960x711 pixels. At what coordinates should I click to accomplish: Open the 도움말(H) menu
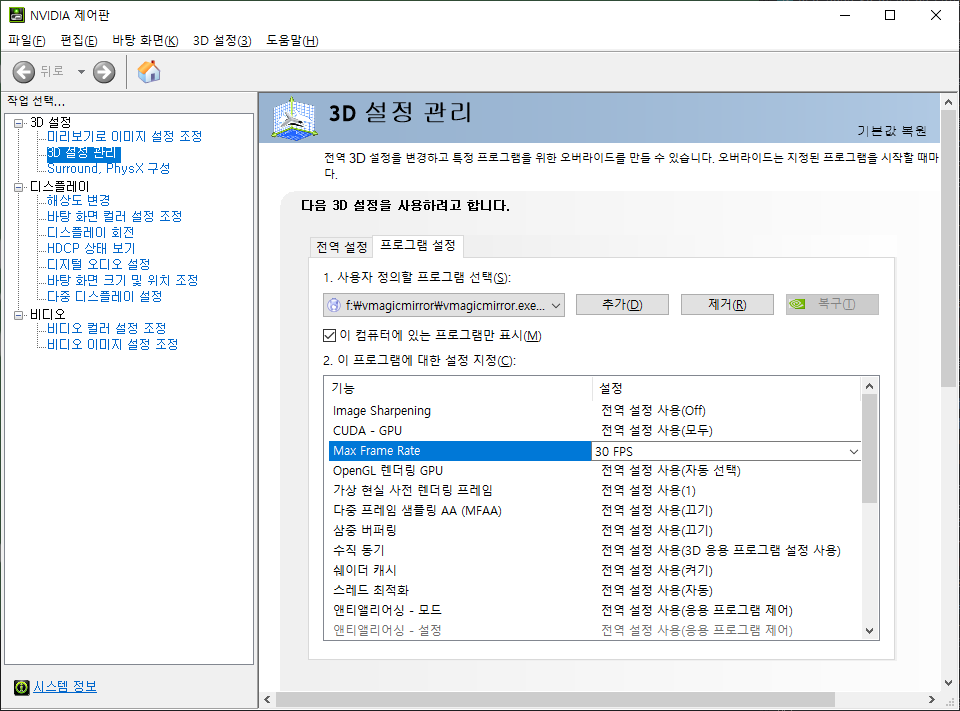click(x=292, y=40)
